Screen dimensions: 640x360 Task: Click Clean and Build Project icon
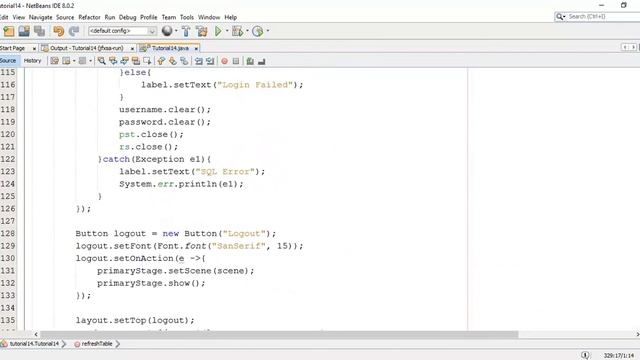[202, 31]
